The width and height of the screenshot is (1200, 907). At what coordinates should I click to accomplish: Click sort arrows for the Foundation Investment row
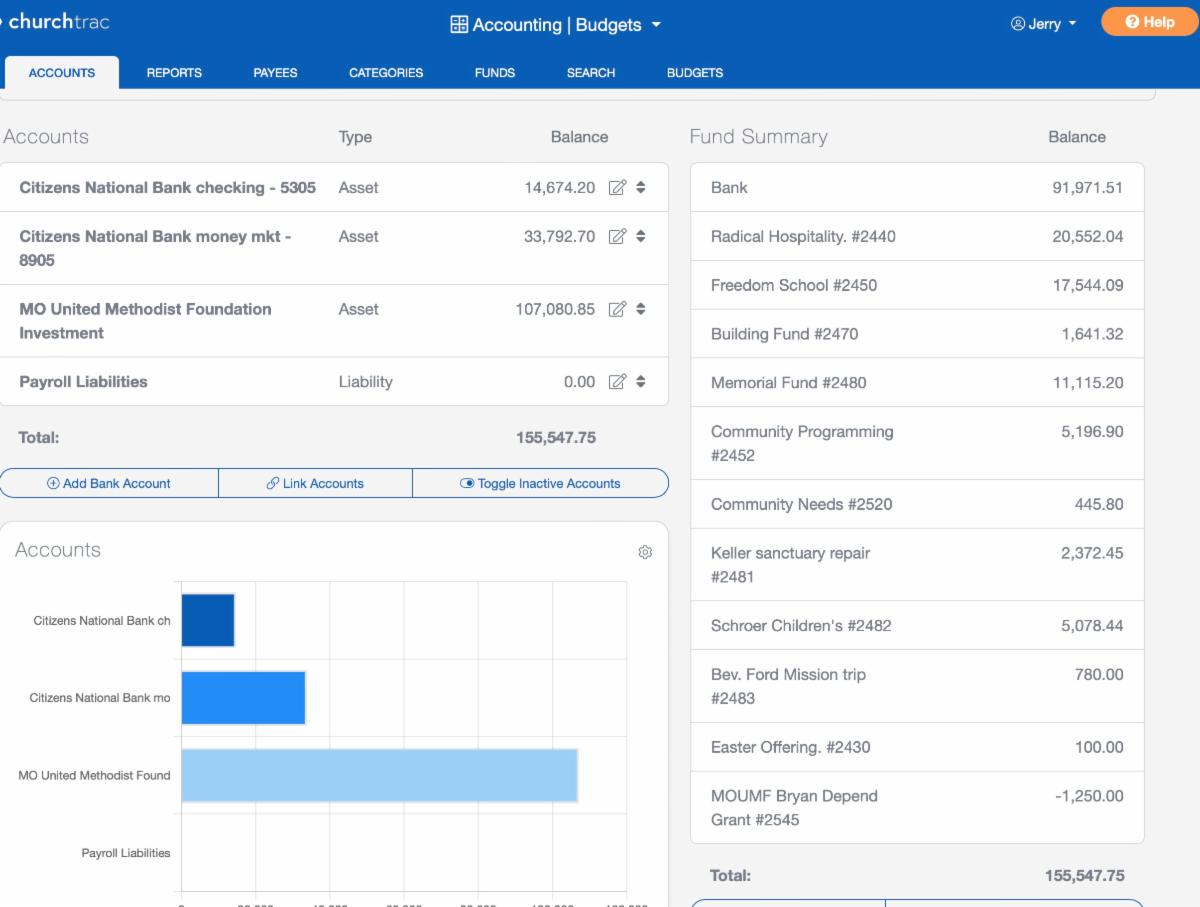[x=641, y=310]
